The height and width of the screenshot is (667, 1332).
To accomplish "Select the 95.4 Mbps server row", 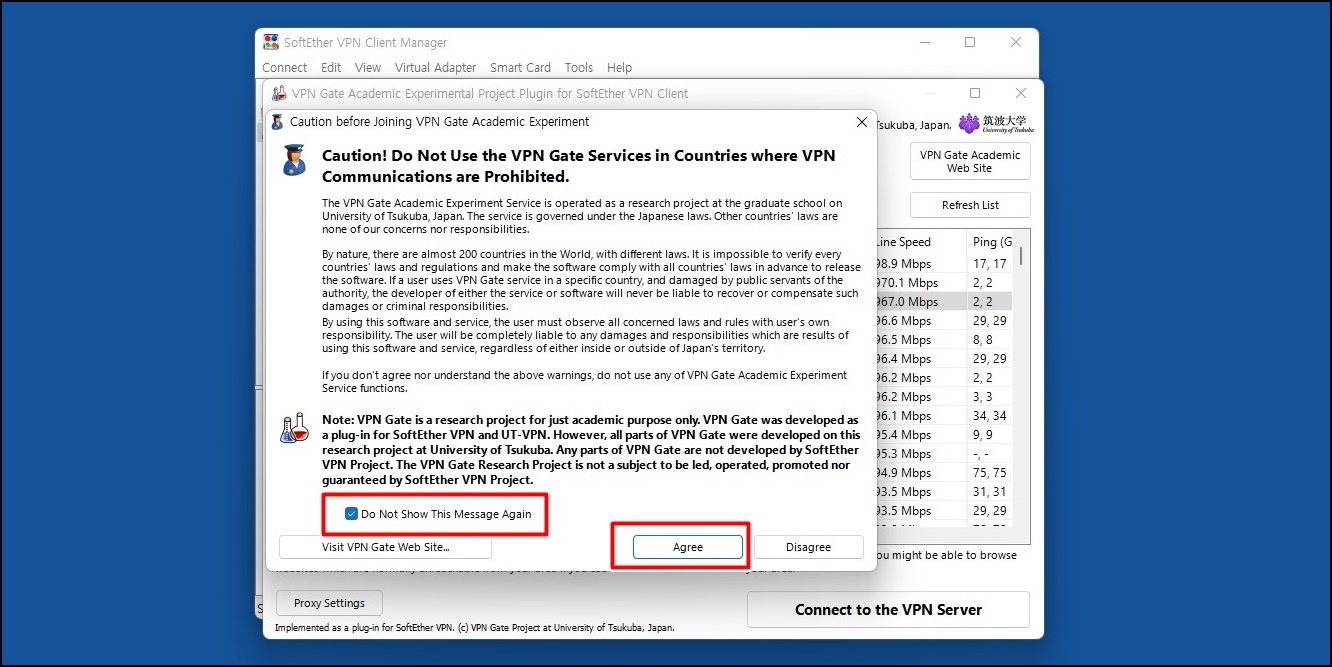I will tap(944, 435).
